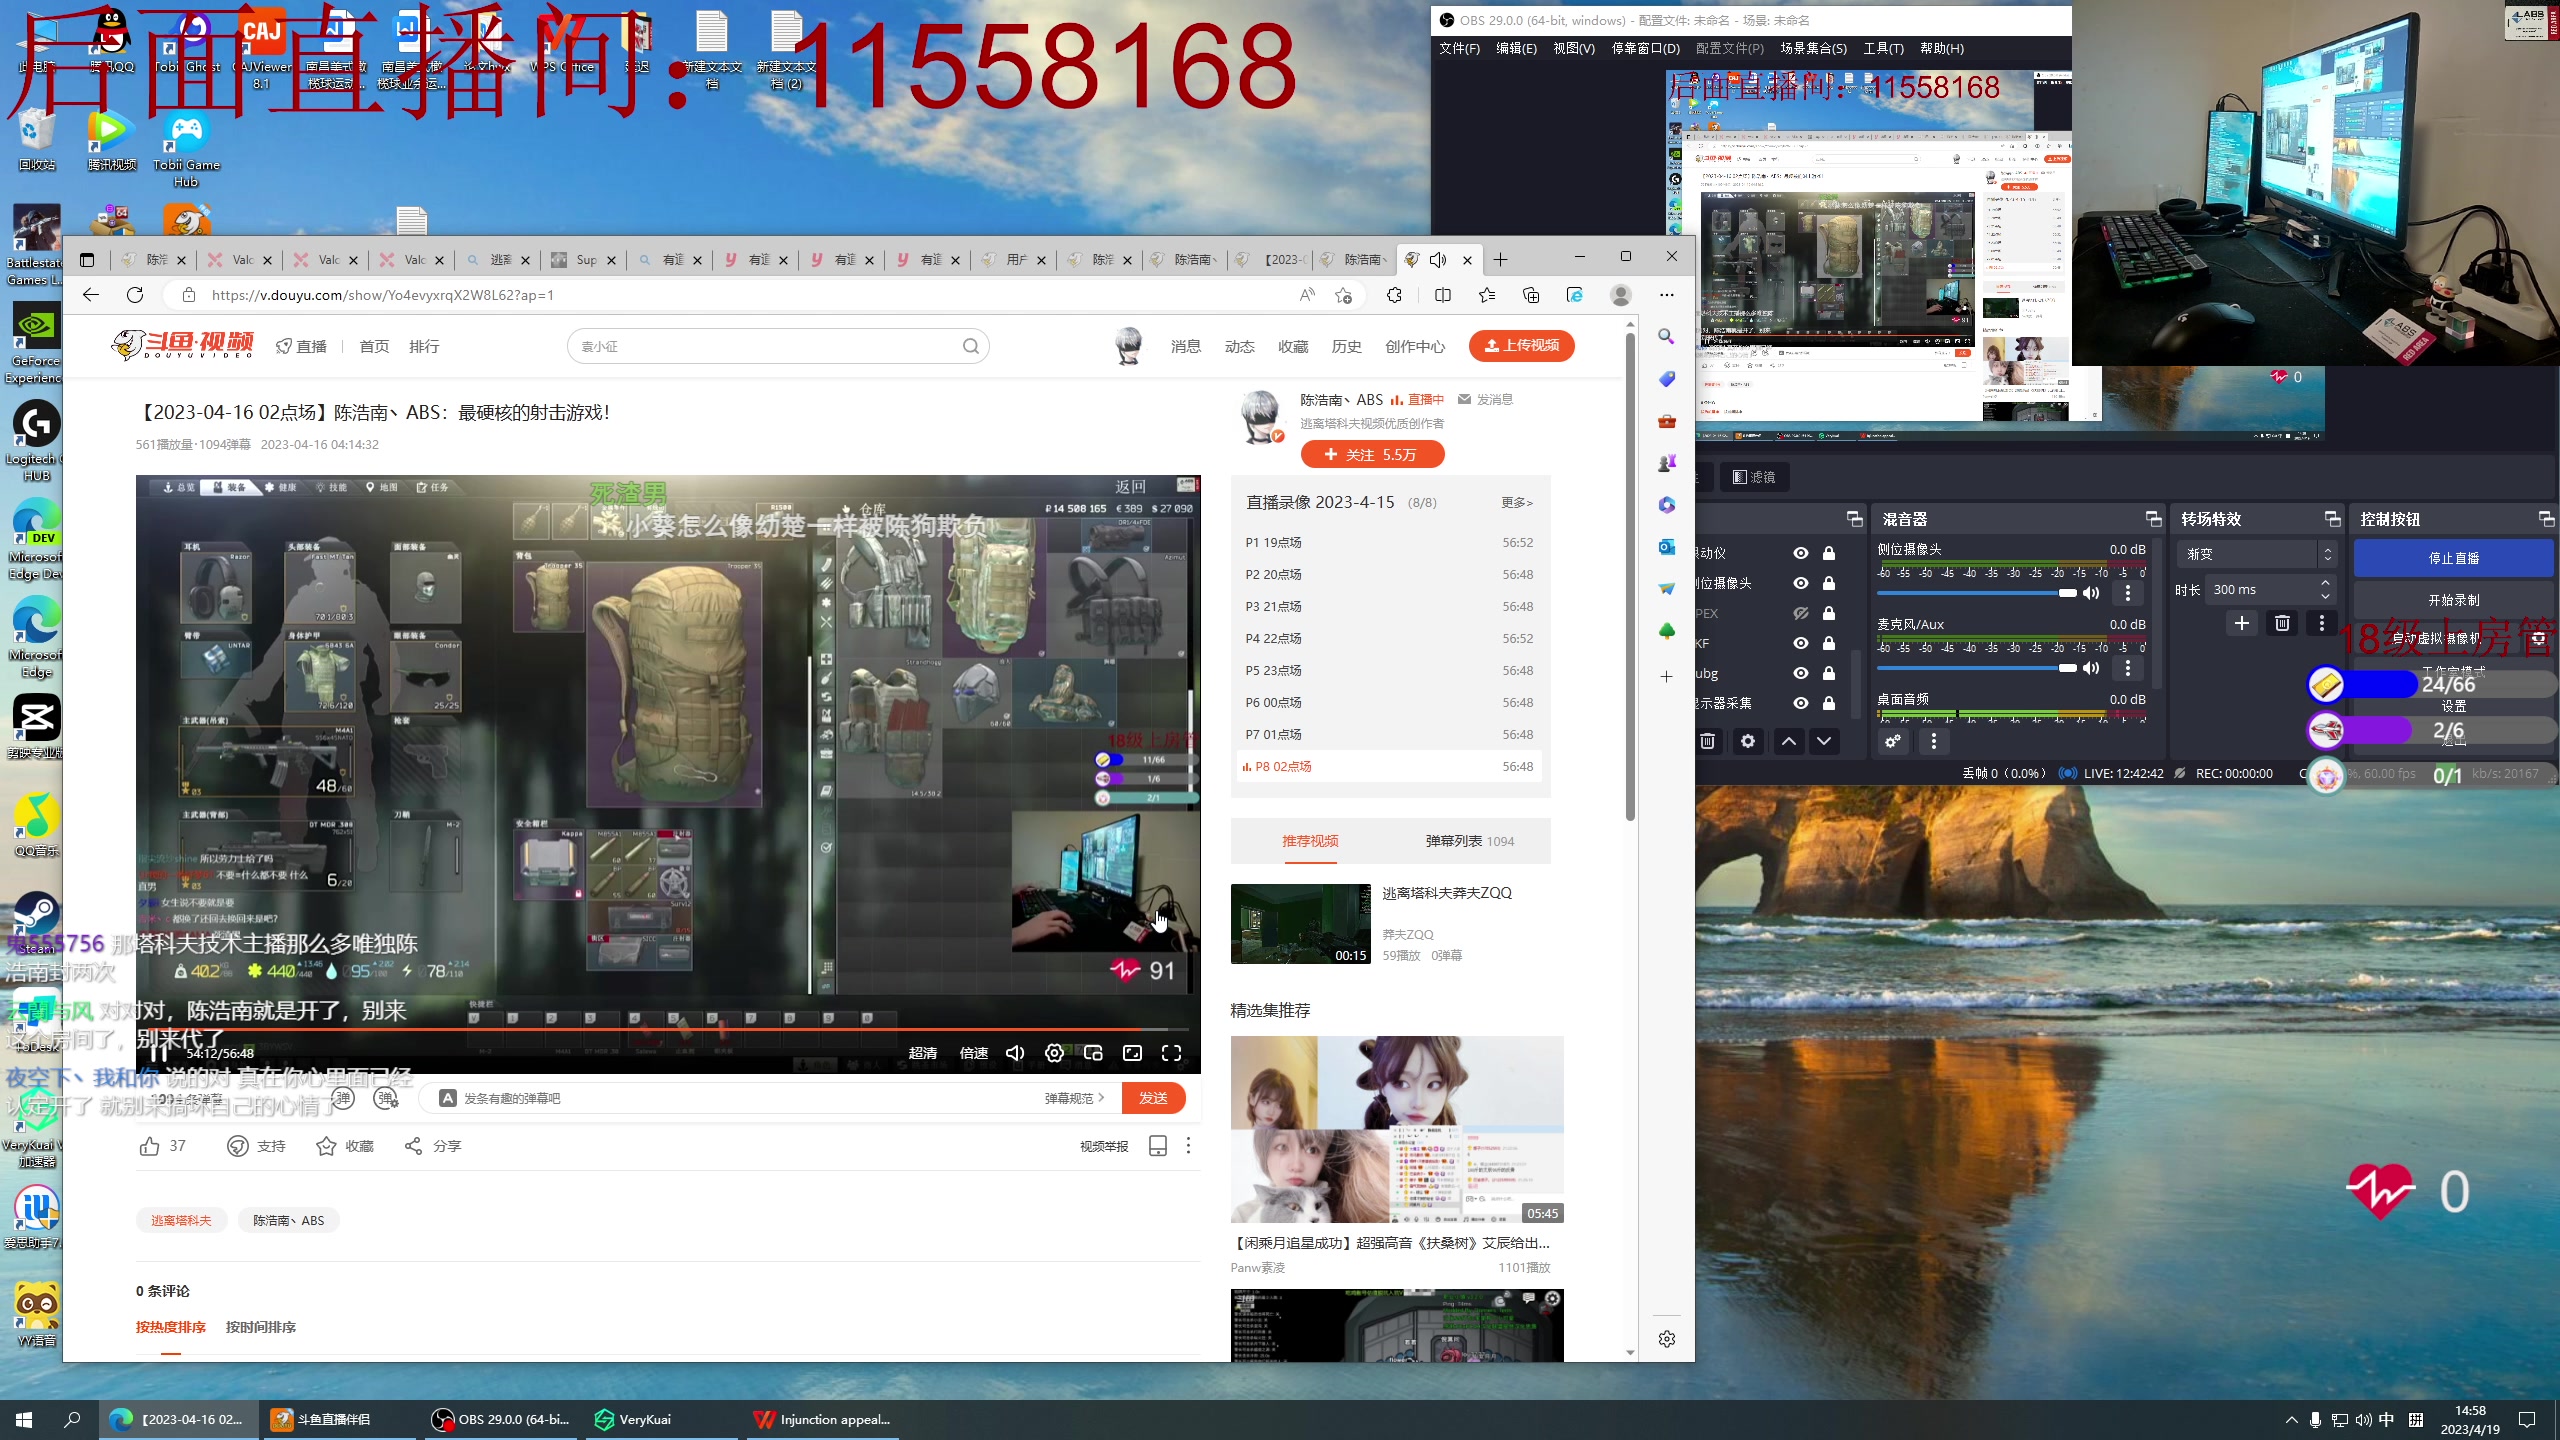The width and height of the screenshot is (2560, 1440).
Task: Click the 支持 support icon
Action: (237, 1146)
